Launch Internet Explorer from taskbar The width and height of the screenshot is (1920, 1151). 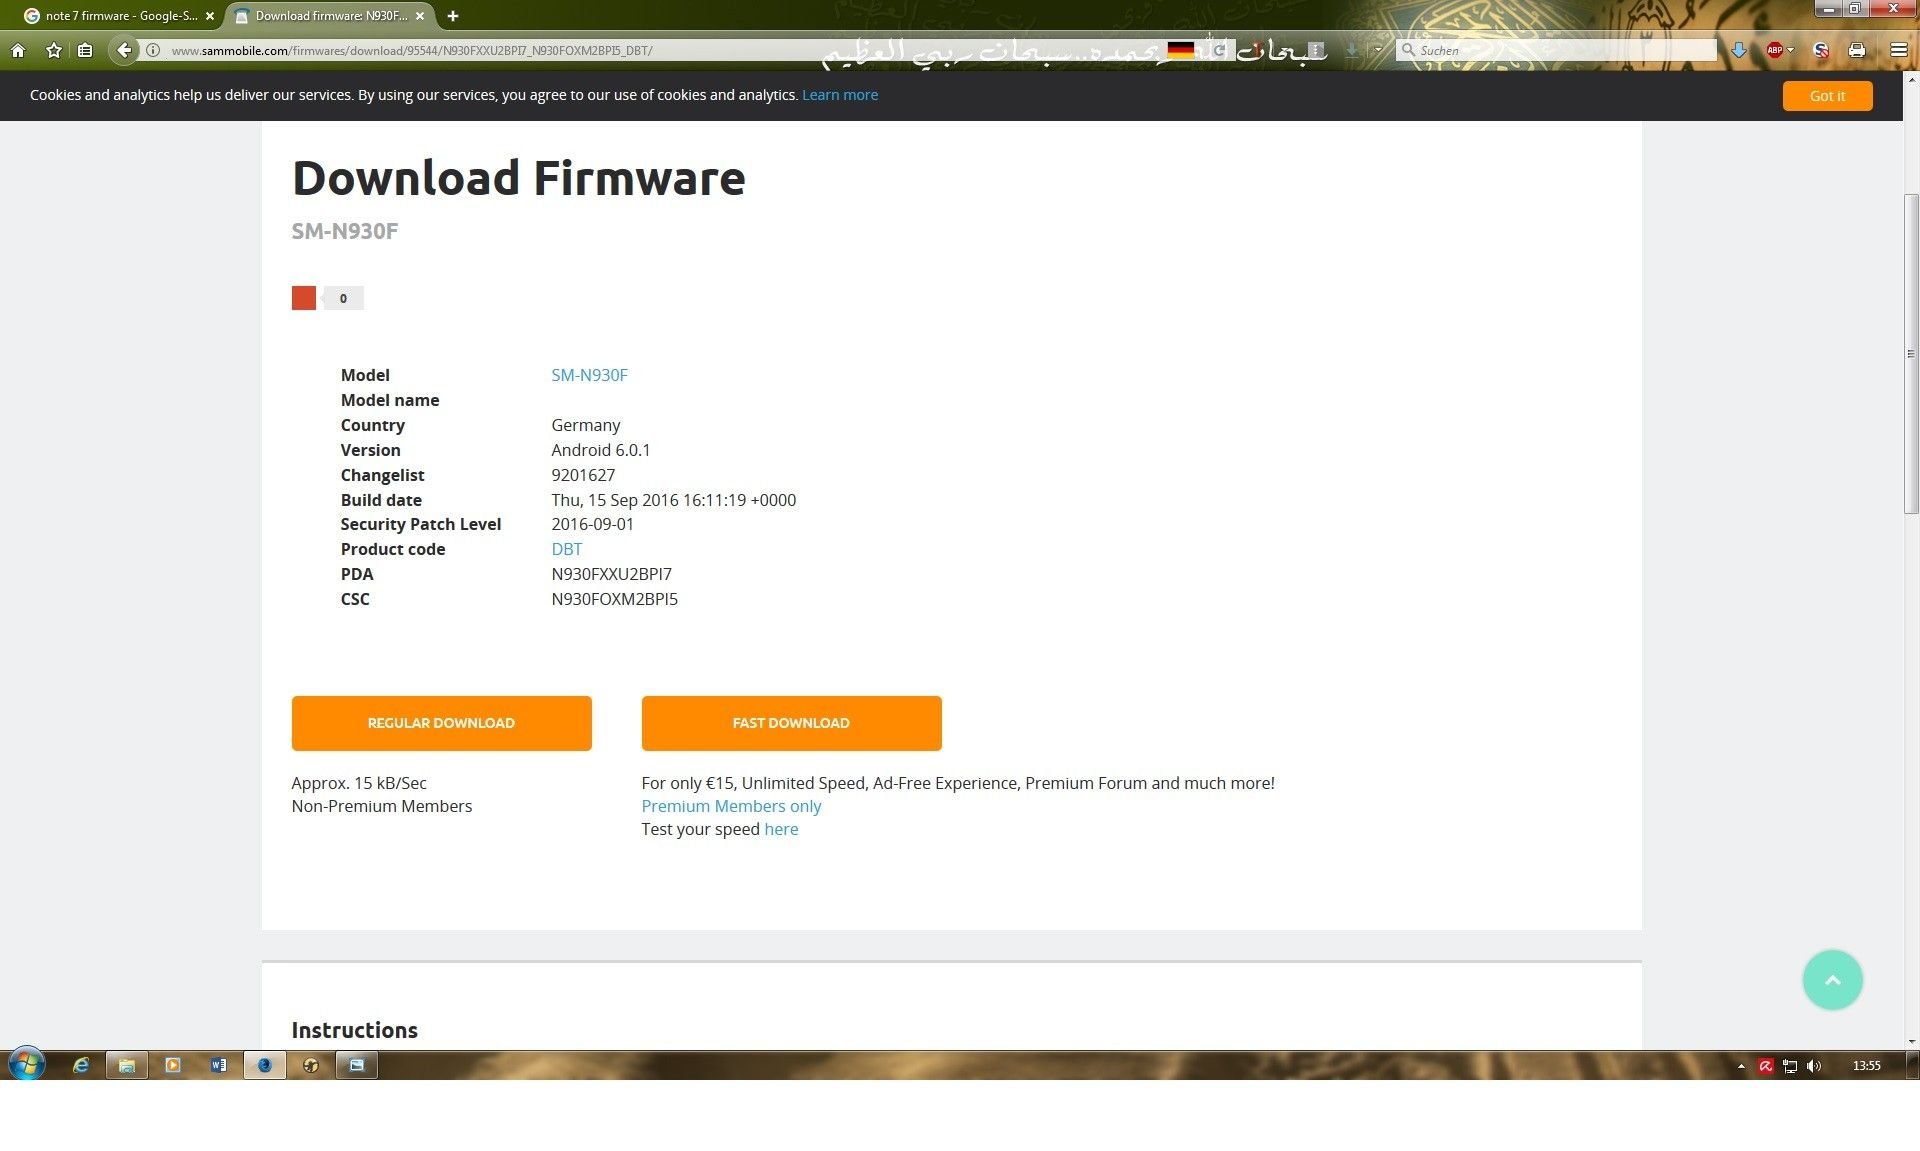[81, 1065]
